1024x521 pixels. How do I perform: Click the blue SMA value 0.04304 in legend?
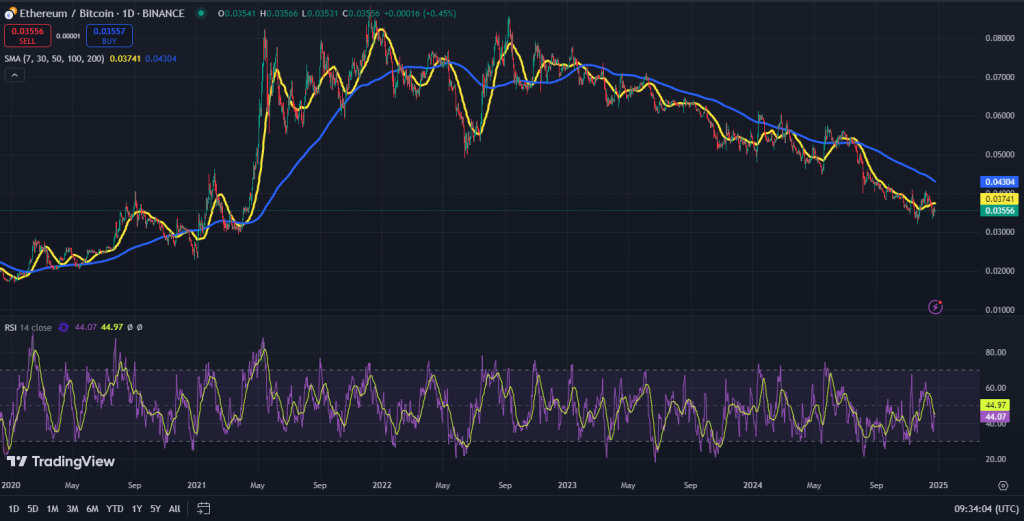pyautogui.click(x=161, y=59)
